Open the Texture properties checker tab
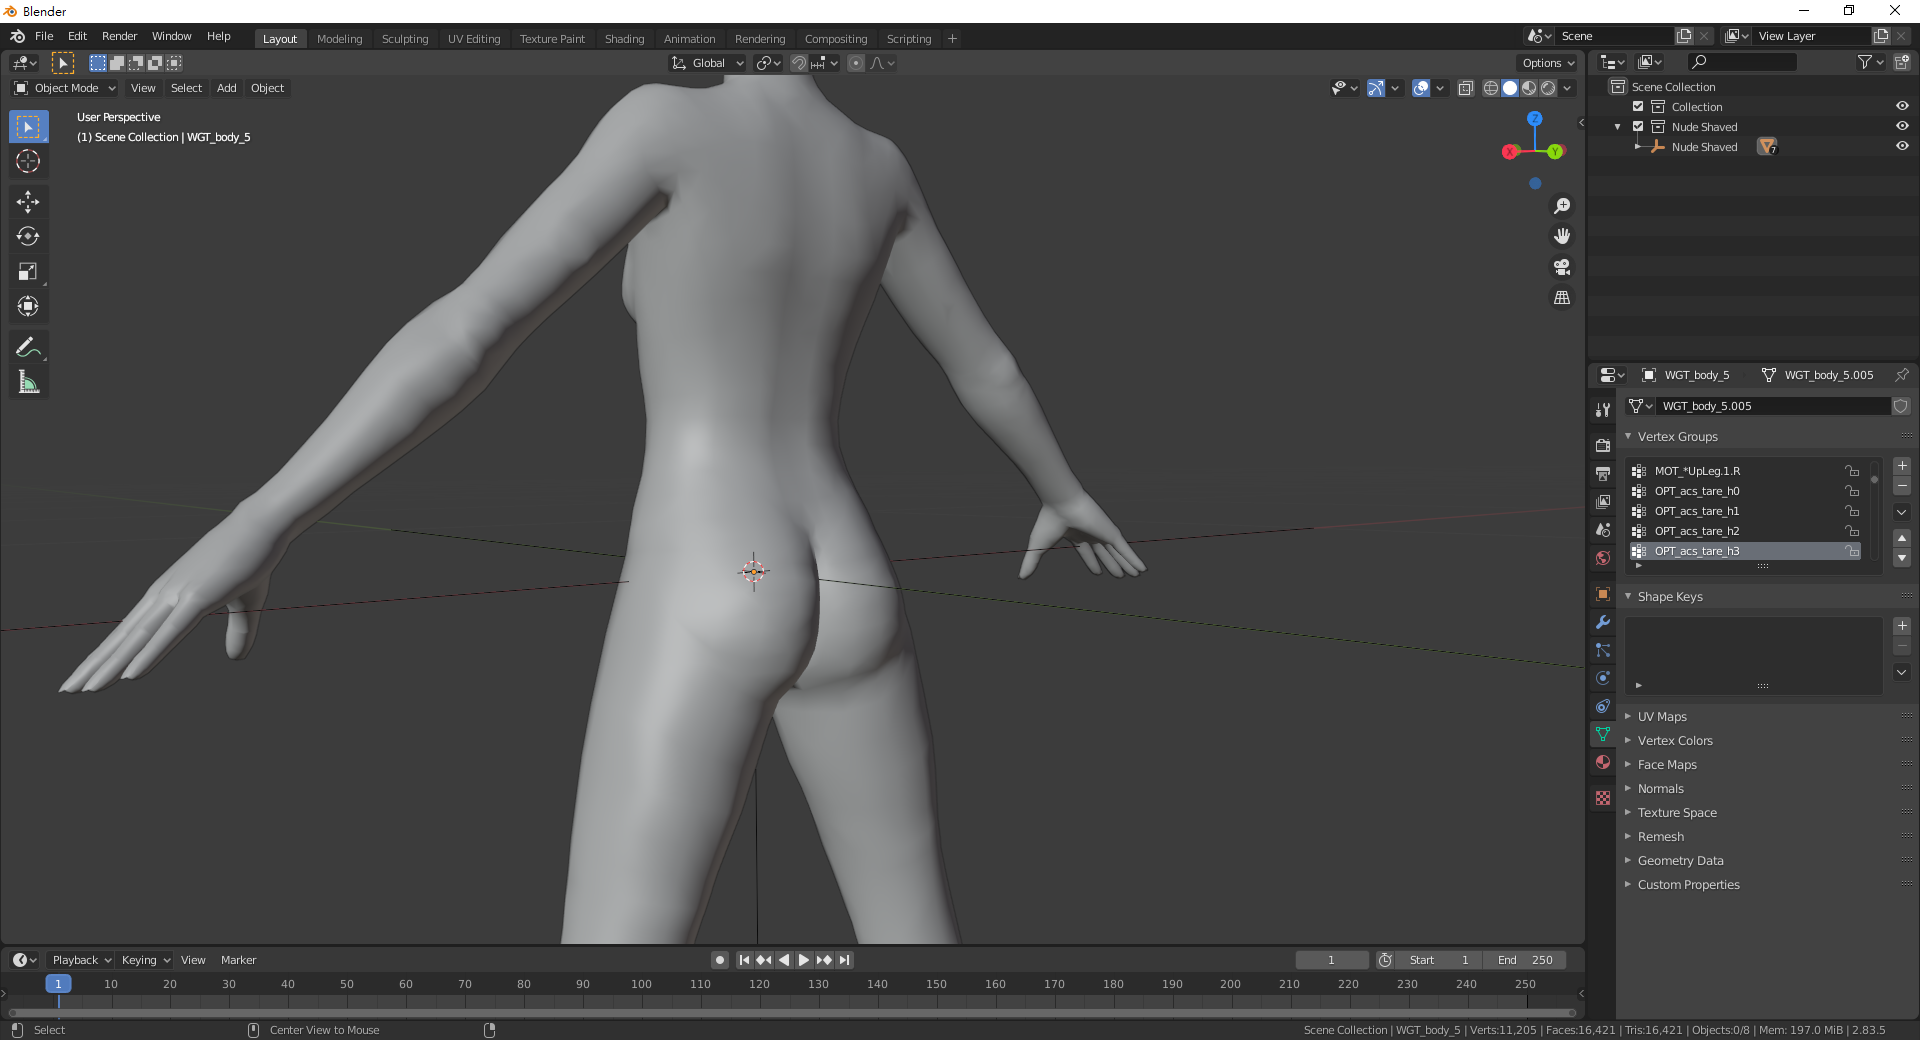 pyautogui.click(x=1603, y=798)
